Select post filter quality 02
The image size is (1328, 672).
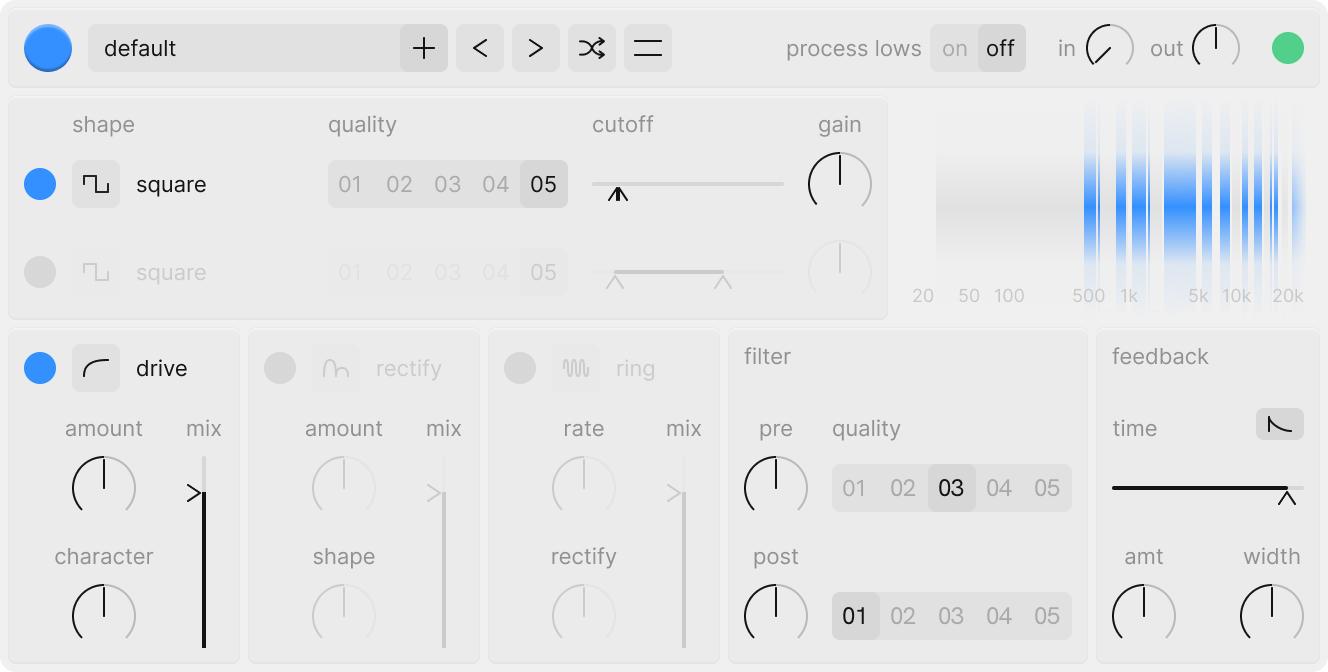[x=903, y=616]
